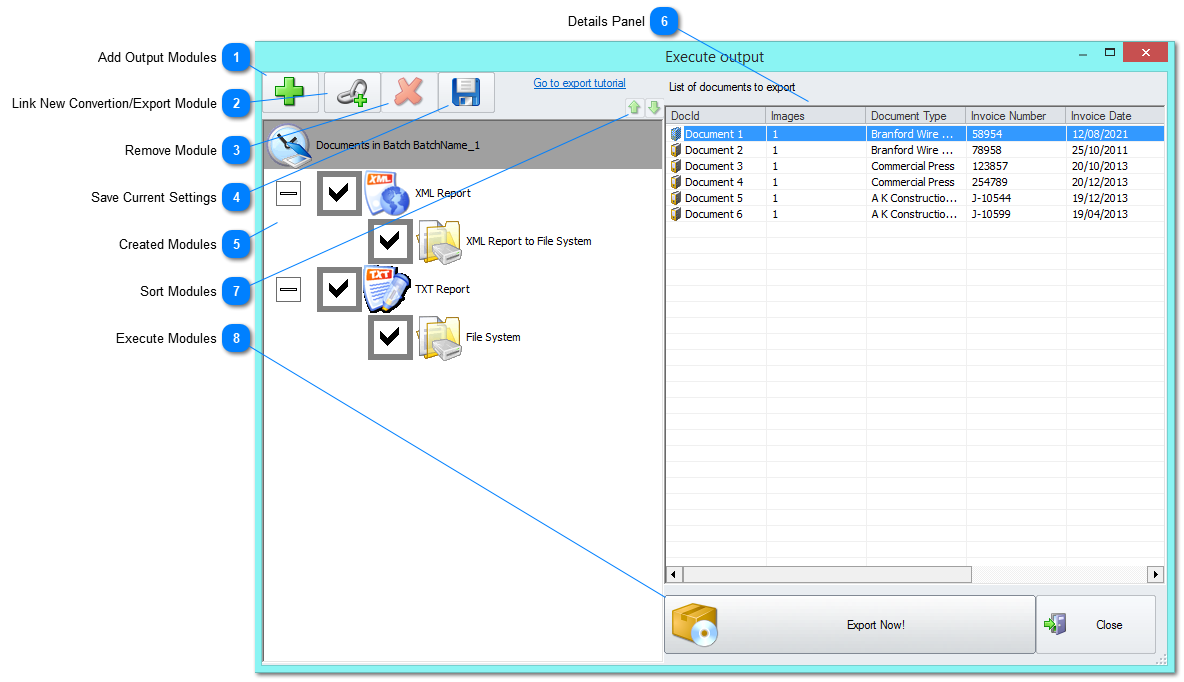Viewport: 1184px width, 682px height.
Task: Uncheck XML Report to File System
Action: (390, 241)
